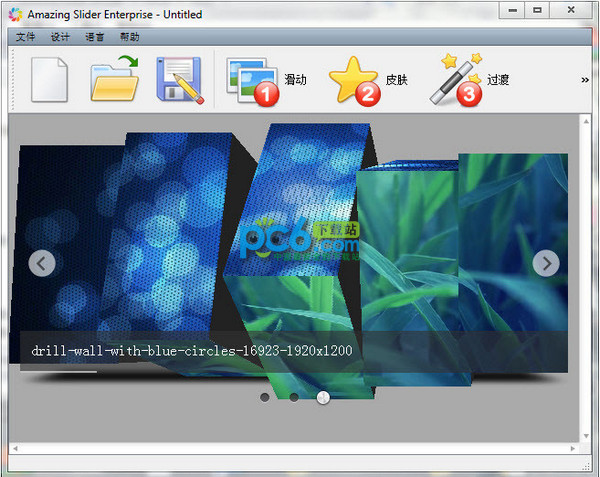Open the 帮助 menu

click(x=129, y=37)
